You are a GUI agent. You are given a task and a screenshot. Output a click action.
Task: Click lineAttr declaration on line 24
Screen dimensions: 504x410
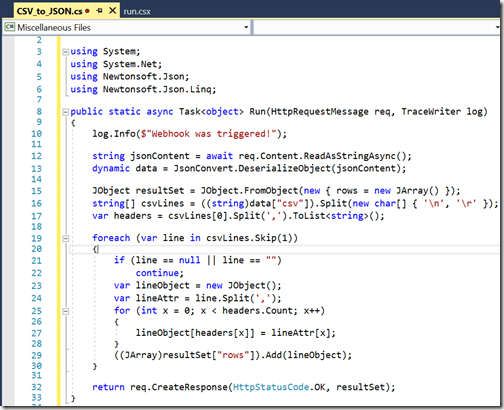[x=157, y=298]
